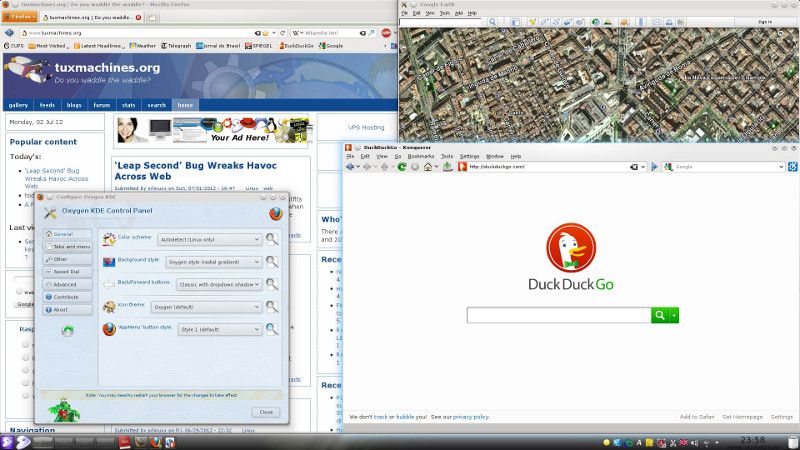Open the Background style dropdown
The width and height of the screenshot is (800, 450).
(x=214, y=262)
